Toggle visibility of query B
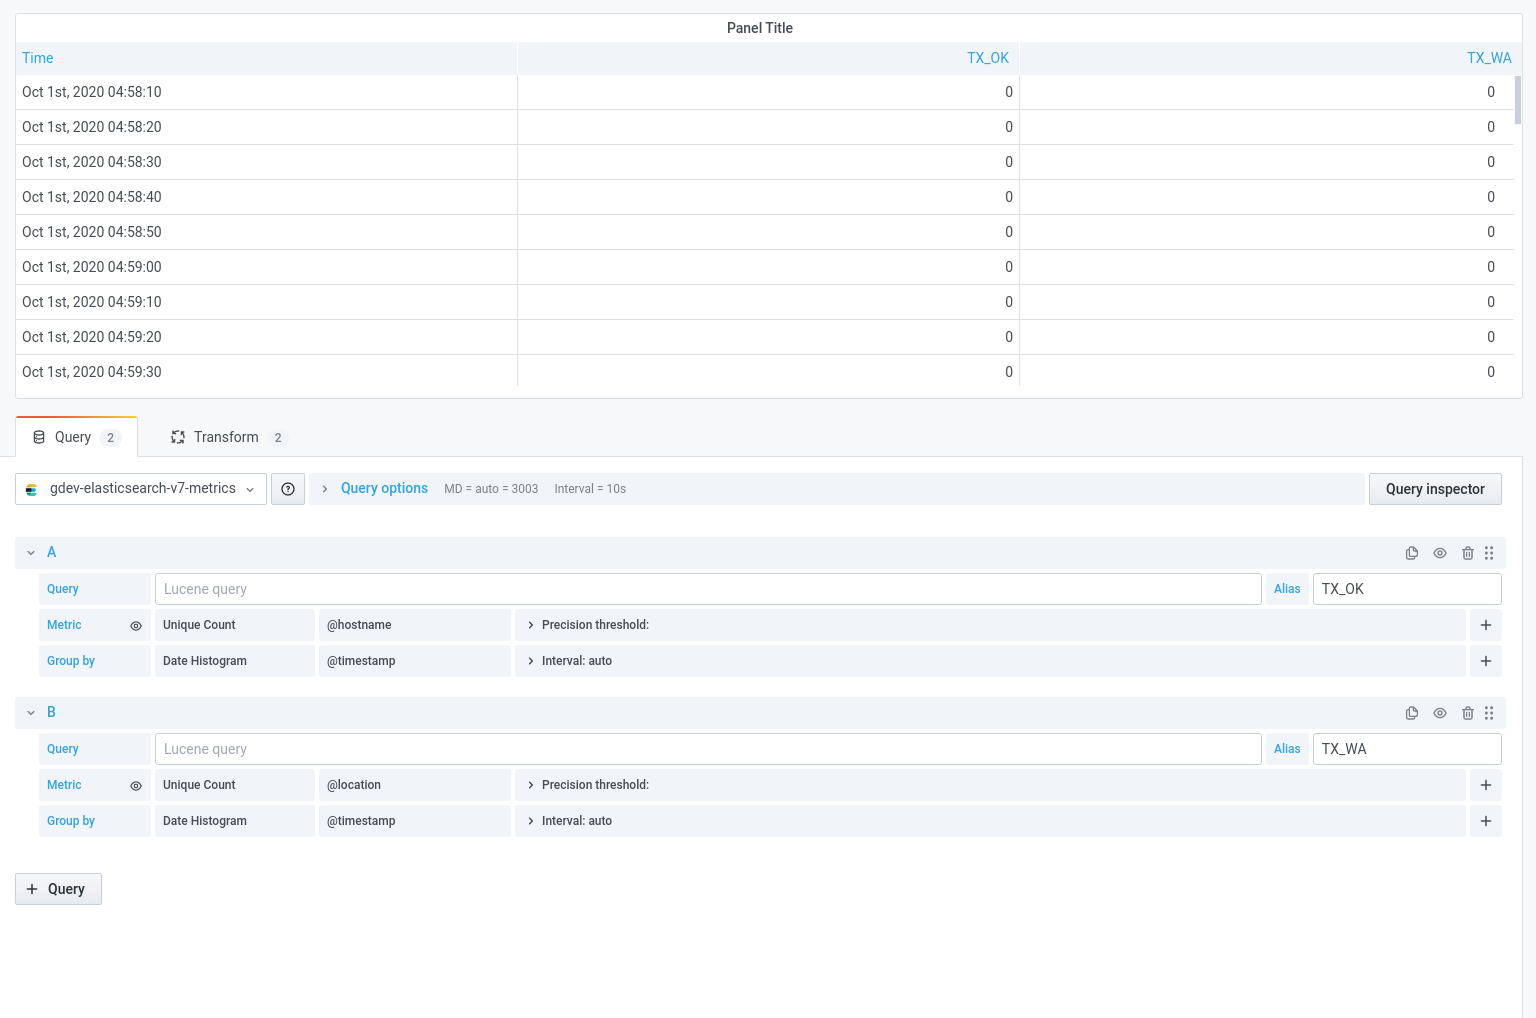Screen dimensions: 1536x1018 pyautogui.click(x=1440, y=713)
